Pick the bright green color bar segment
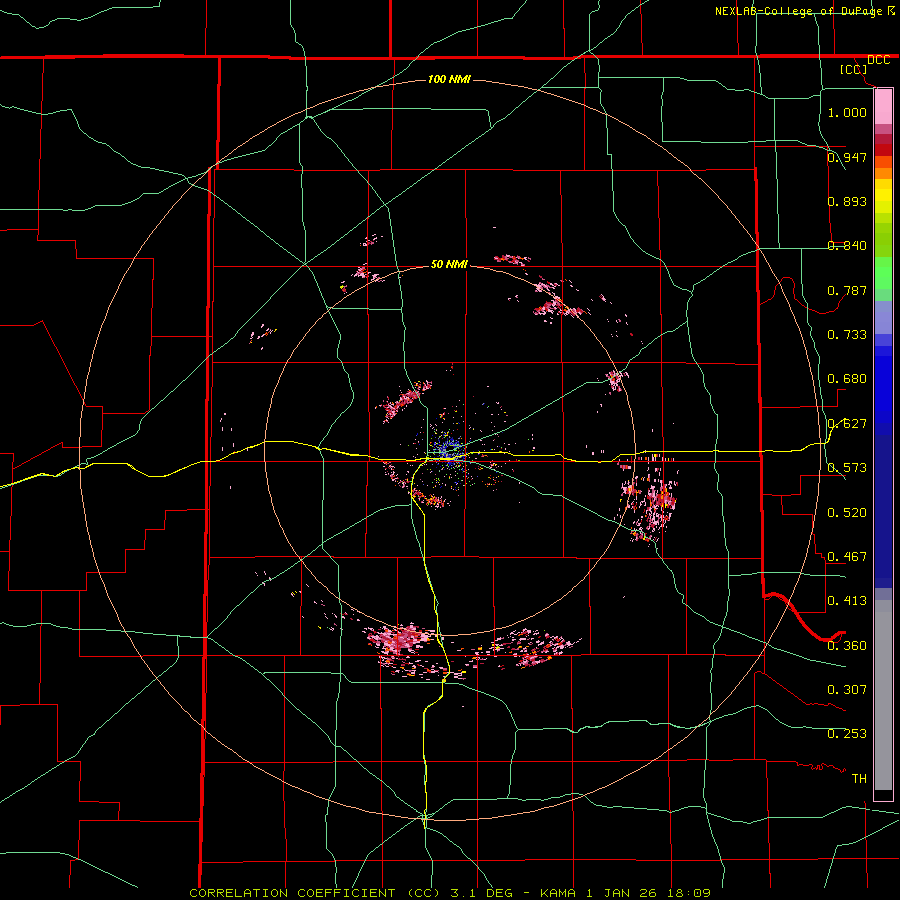Screen dimensions: 900x900 883,273
